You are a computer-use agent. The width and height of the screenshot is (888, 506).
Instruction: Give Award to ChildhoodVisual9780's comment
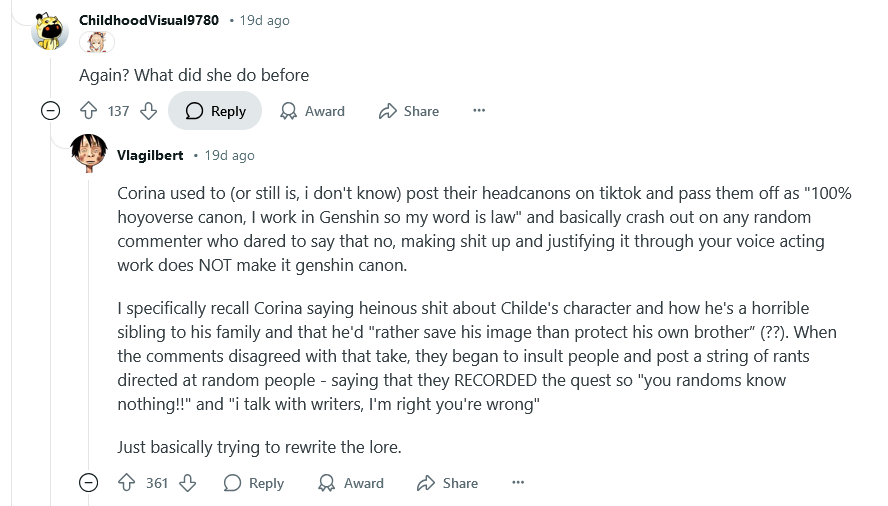click(x=312, y=111)
